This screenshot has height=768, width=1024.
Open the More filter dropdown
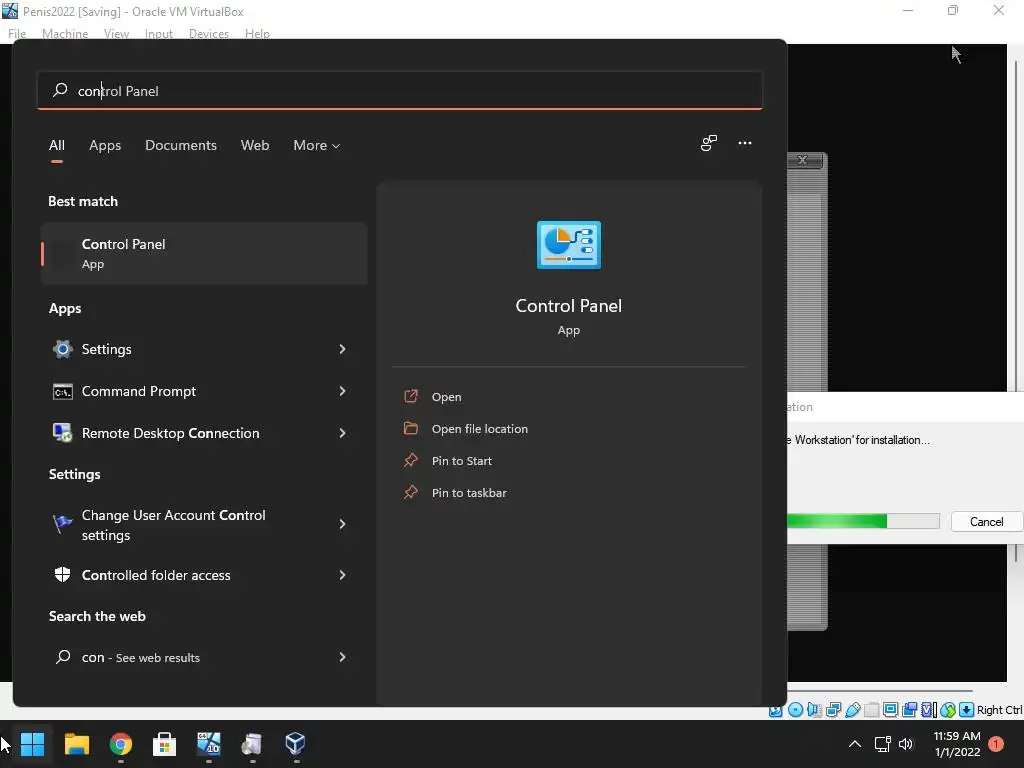[317, 145]
